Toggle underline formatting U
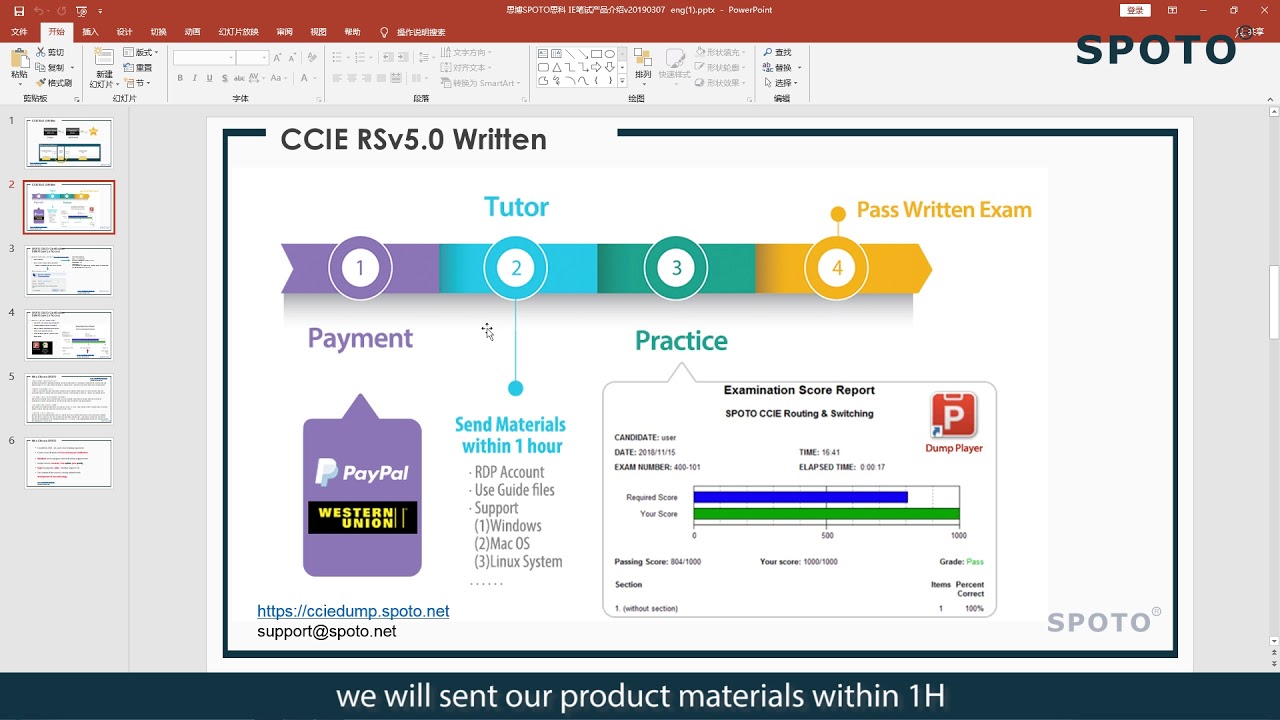 (x=209, y=78)
